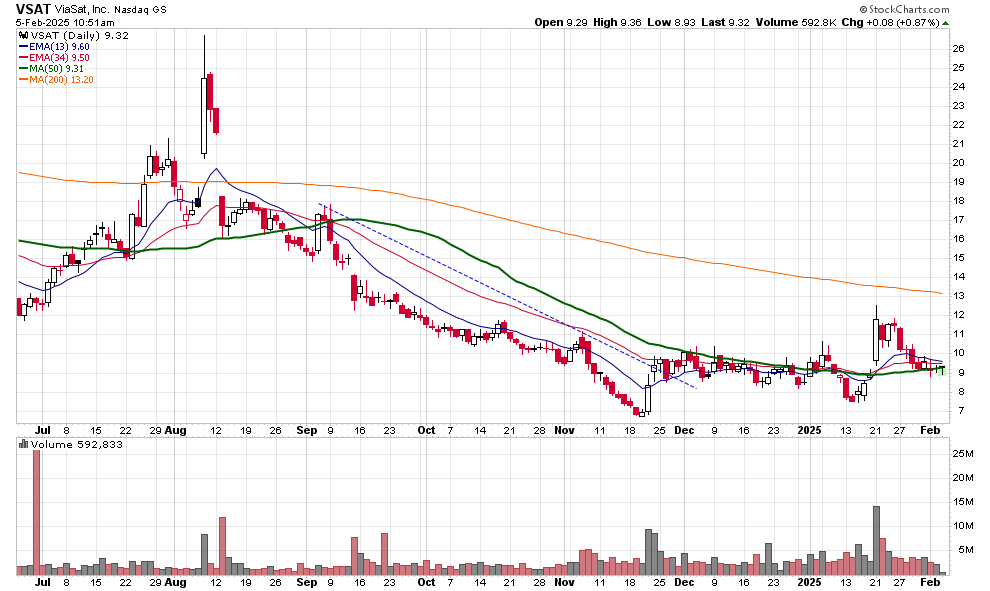Click the red EMA(34) legend line marker
Viewport: 990px width, 591px height.
(22, 57)
